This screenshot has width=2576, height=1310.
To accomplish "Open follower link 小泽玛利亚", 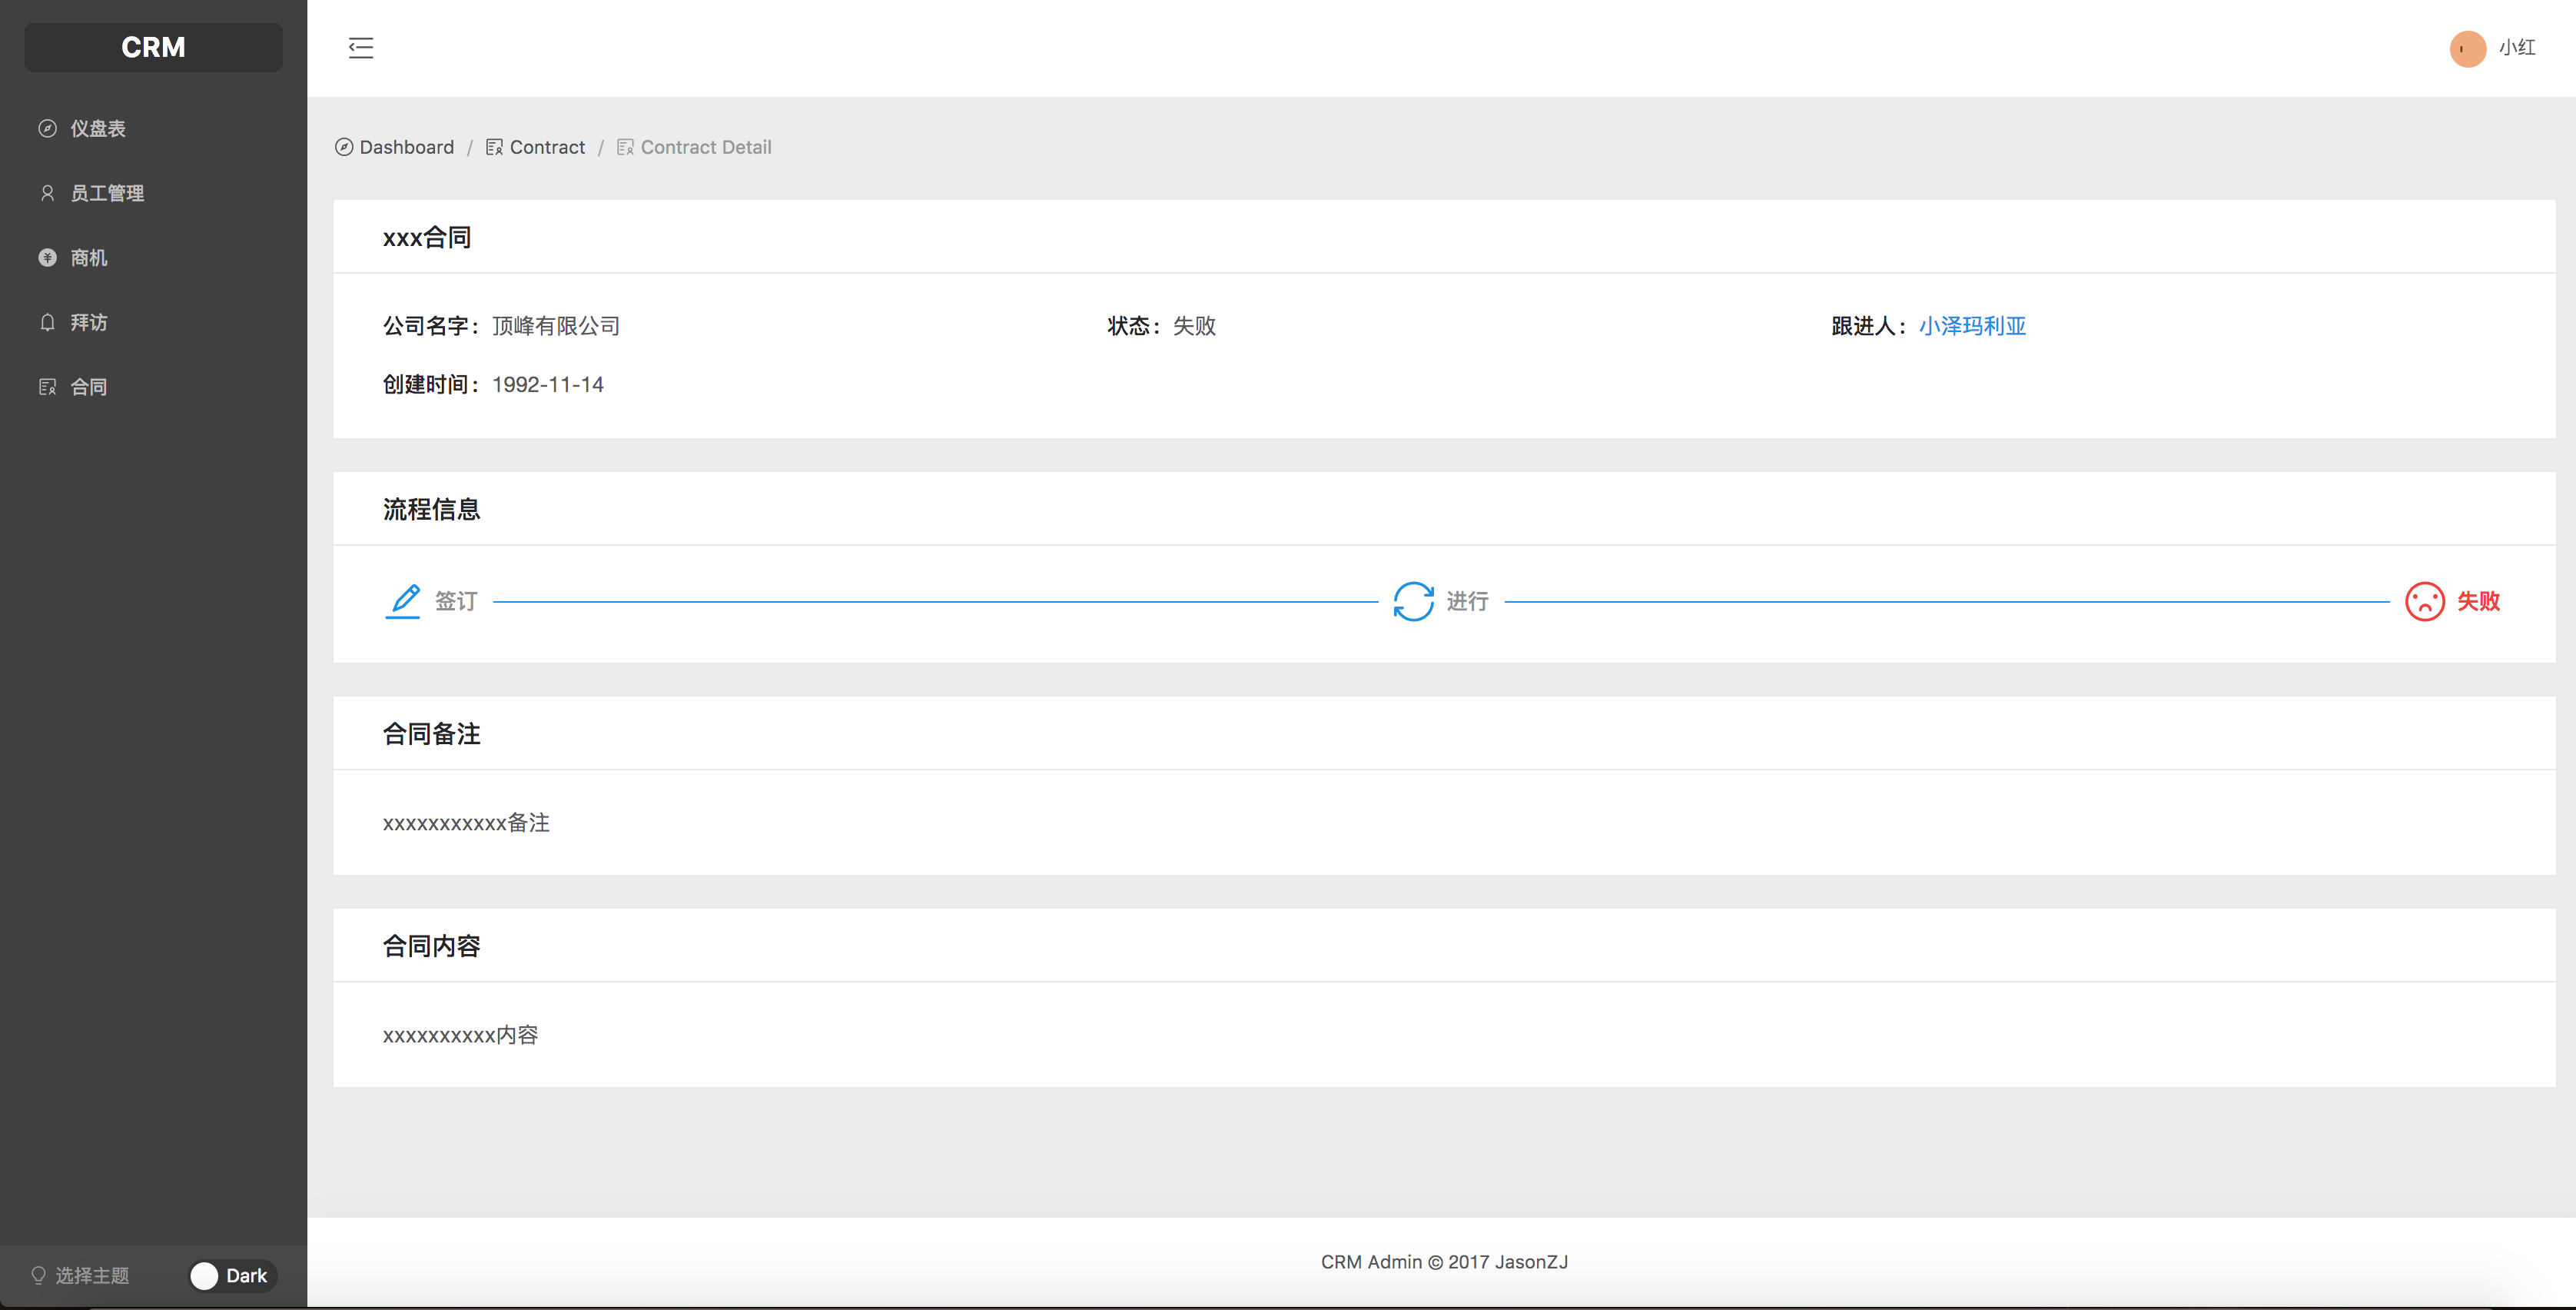I will [x=1972, y=326].
